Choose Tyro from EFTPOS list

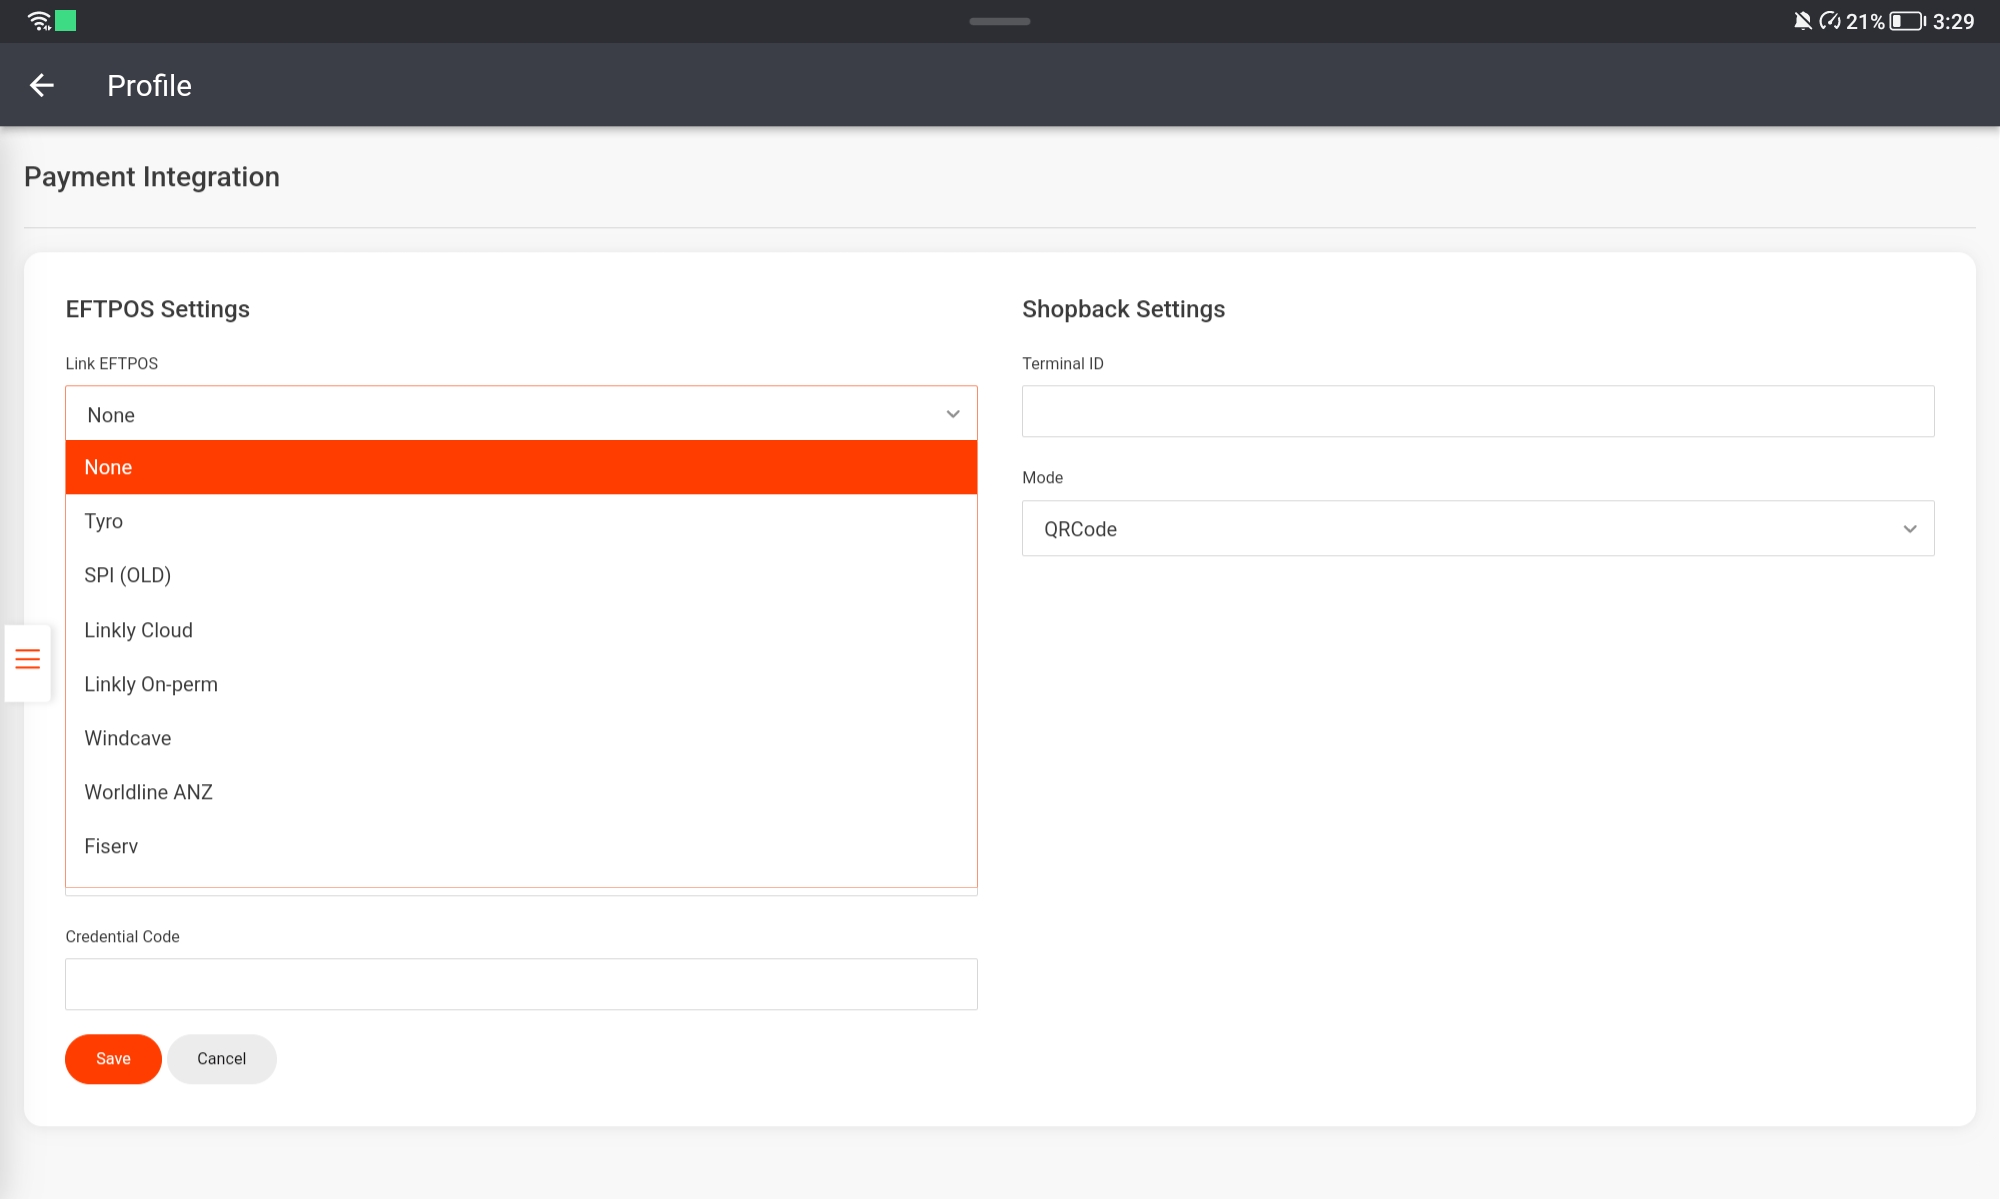point(520,521)
